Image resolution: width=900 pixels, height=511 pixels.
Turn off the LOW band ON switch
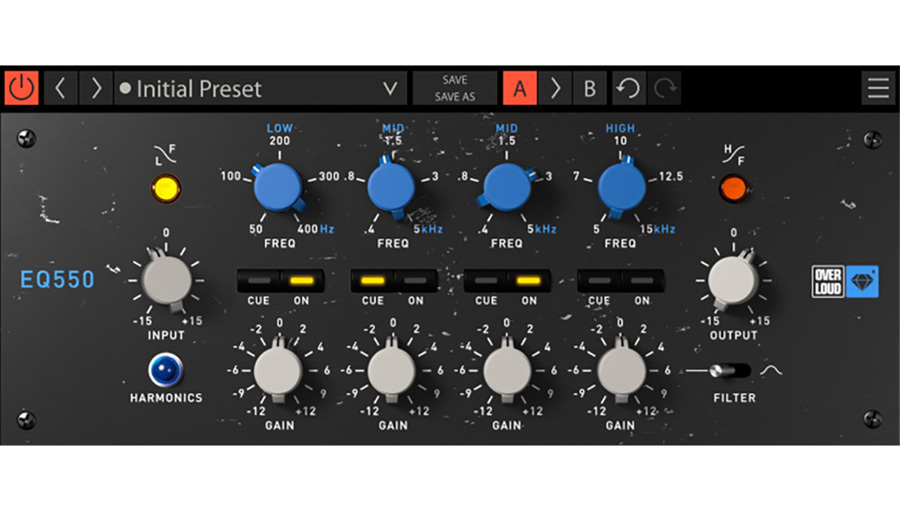[x=302, y=281]
